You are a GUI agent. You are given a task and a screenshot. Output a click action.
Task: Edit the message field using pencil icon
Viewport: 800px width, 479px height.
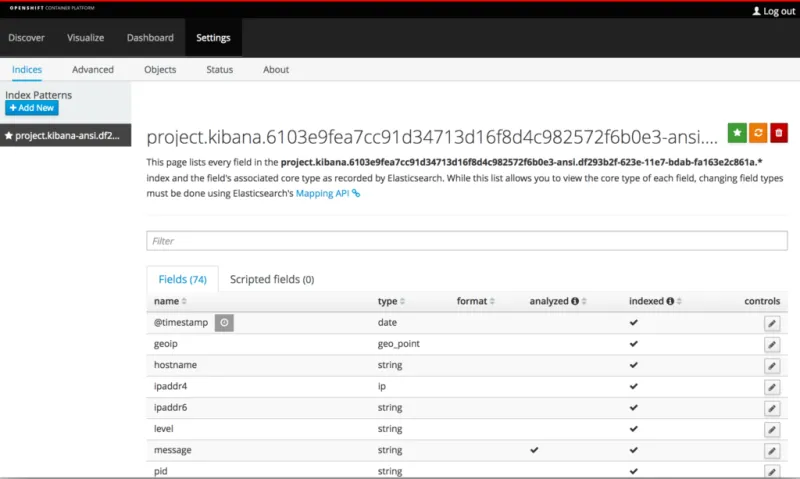click(771, 450)
